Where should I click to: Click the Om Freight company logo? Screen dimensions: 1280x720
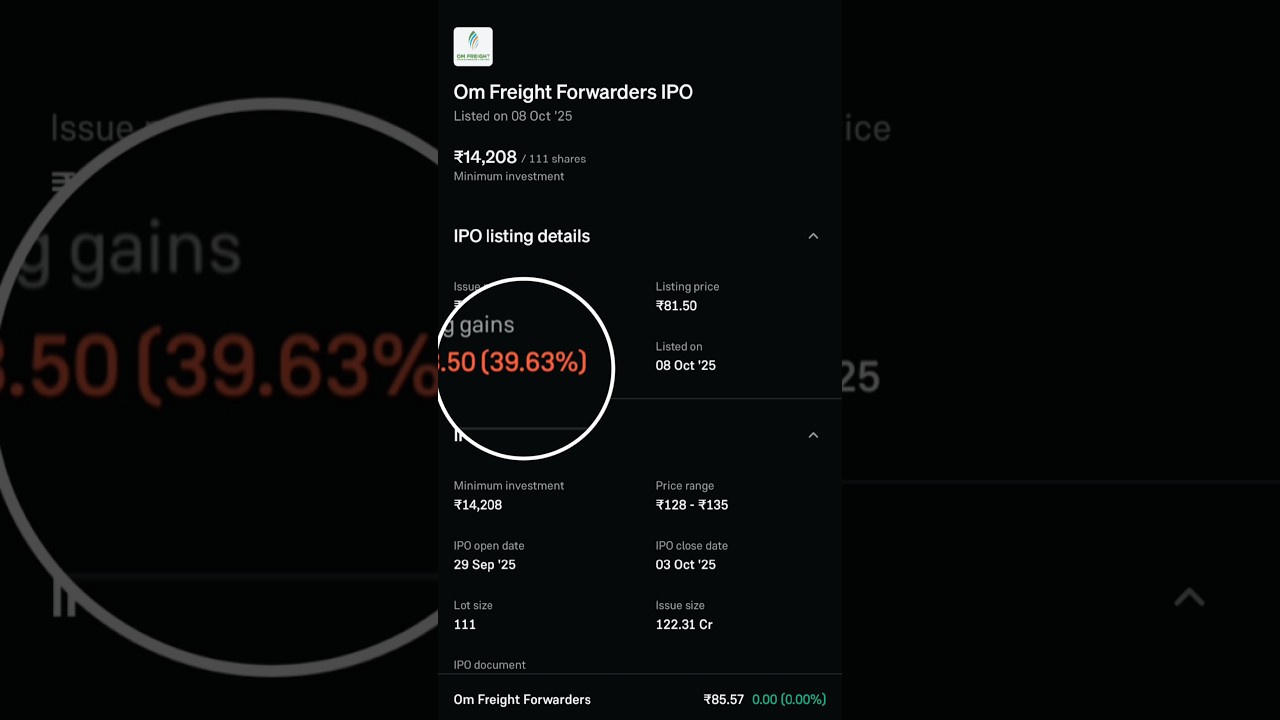coord(473,47)
